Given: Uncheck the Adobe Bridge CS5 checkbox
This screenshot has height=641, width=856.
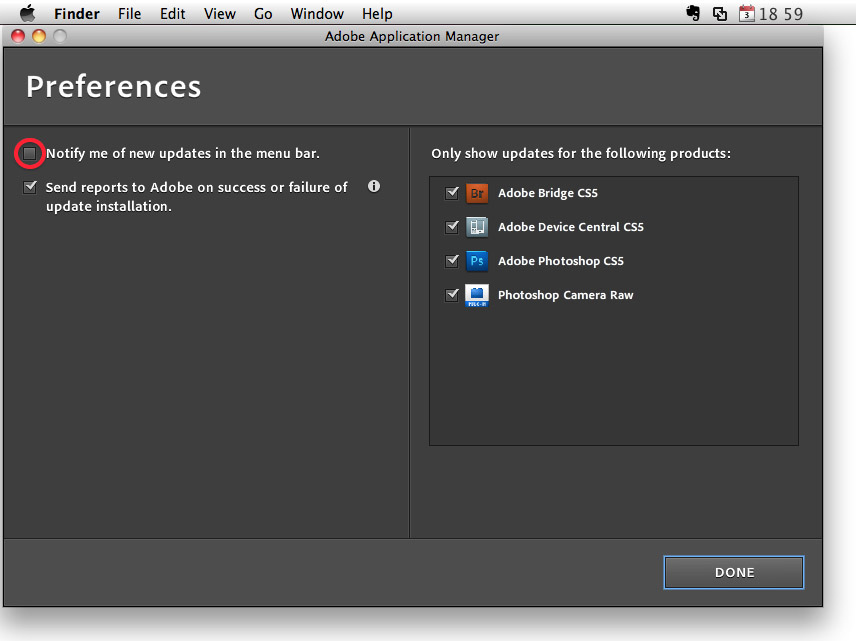Looking at the screenshot, I should pos(451,193).
